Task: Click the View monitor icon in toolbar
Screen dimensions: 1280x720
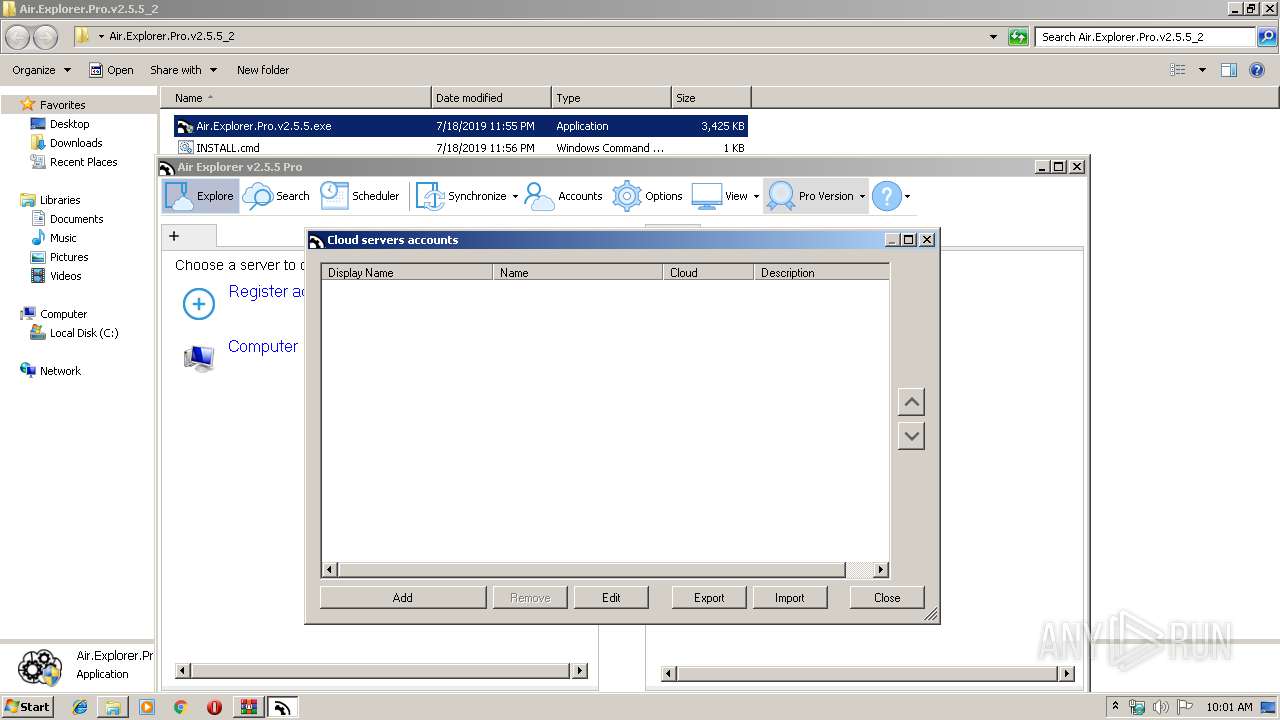Action: [x=707, y=196]
